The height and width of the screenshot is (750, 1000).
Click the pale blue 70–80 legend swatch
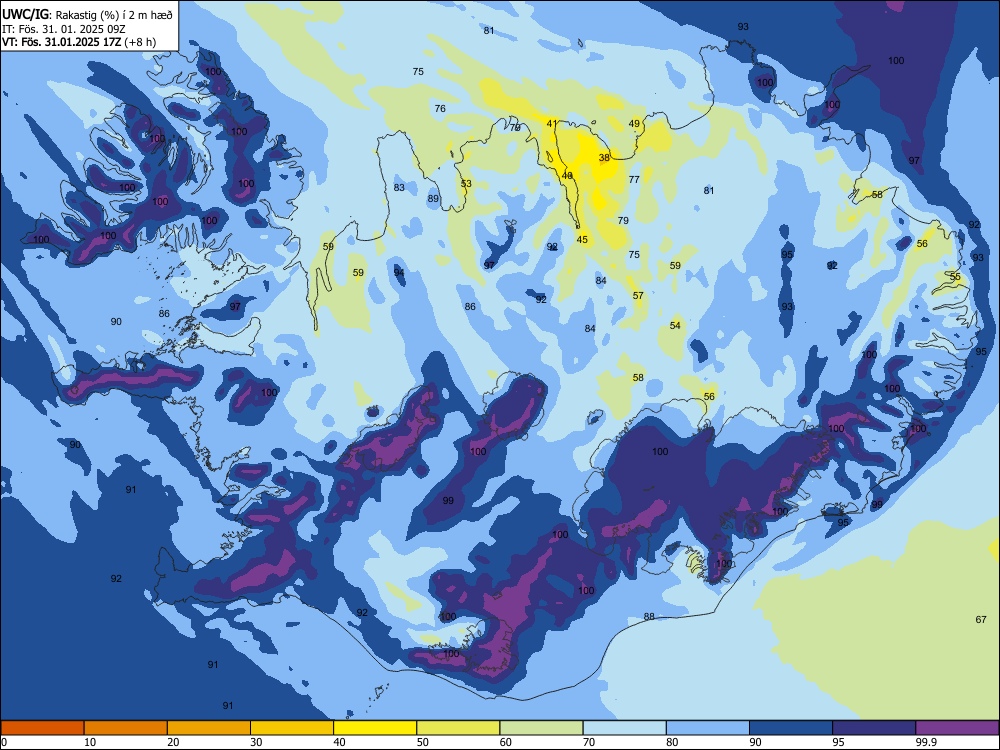pos(625,728)
